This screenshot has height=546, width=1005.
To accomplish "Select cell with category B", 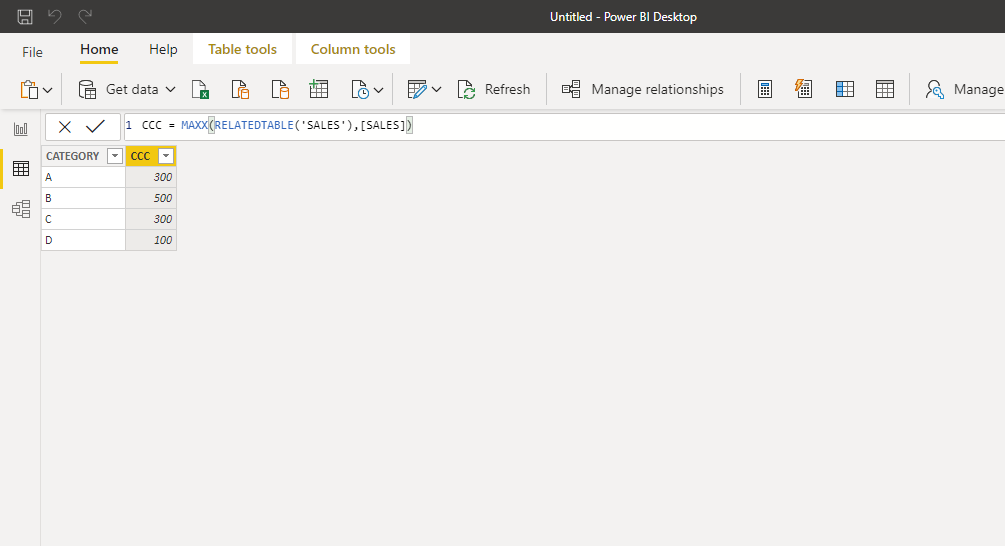I will click(83, 198).
